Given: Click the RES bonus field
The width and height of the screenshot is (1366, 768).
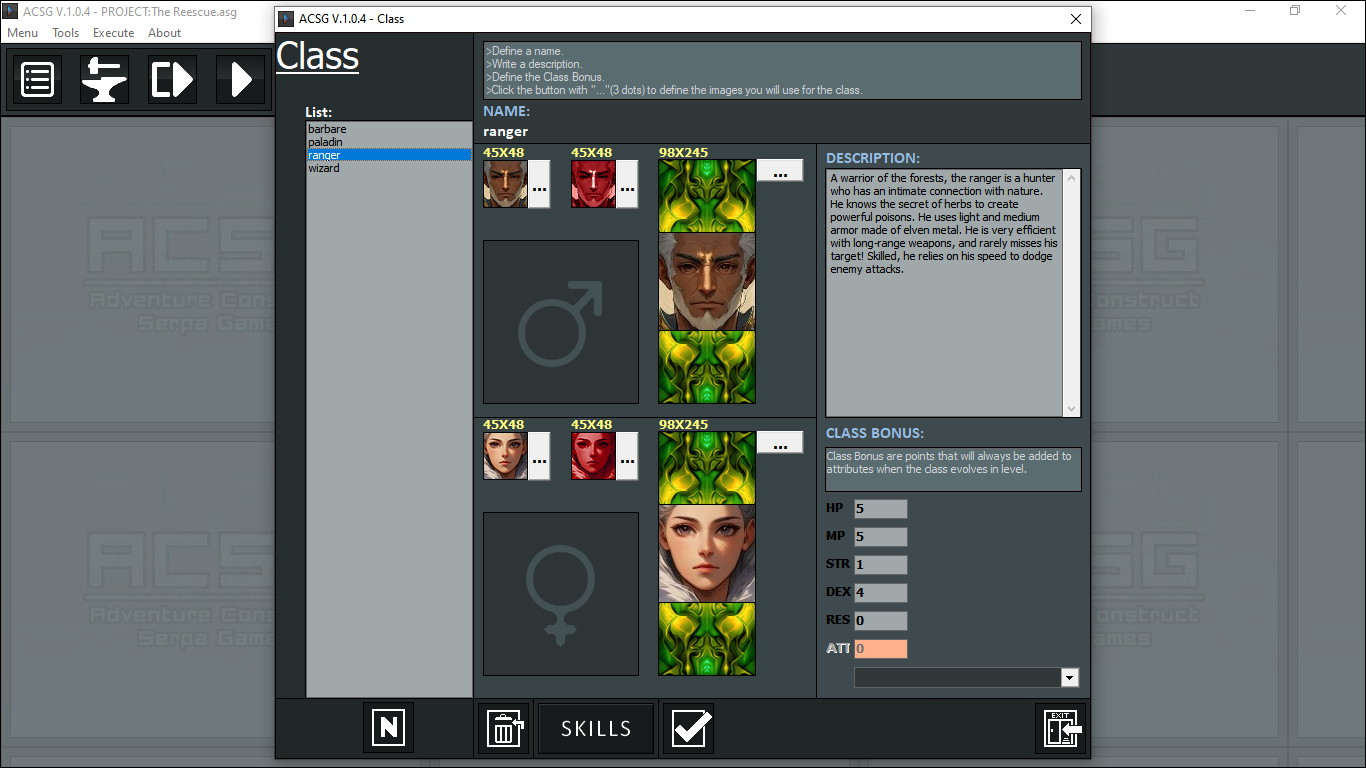Looking at the screenshot, I should 881,620.
